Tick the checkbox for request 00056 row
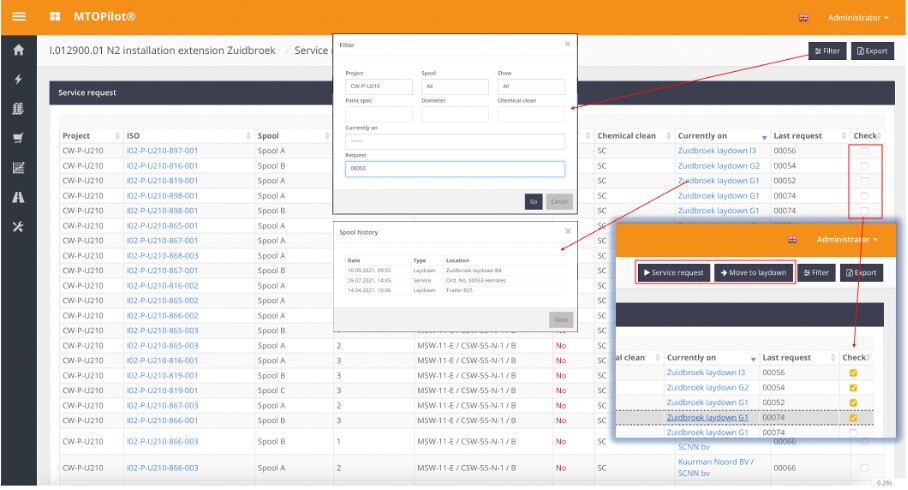 pyautogui.click(x=864, y=151)
